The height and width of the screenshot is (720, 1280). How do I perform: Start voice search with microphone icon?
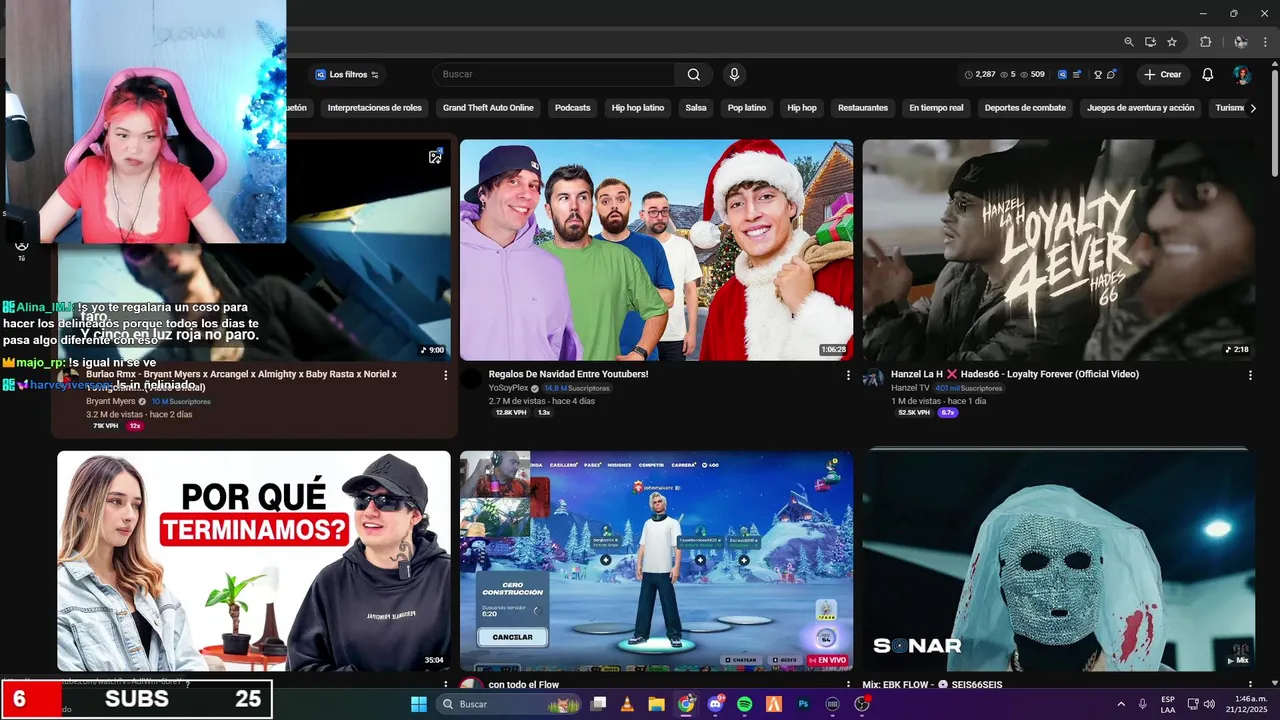coord(734,74)
